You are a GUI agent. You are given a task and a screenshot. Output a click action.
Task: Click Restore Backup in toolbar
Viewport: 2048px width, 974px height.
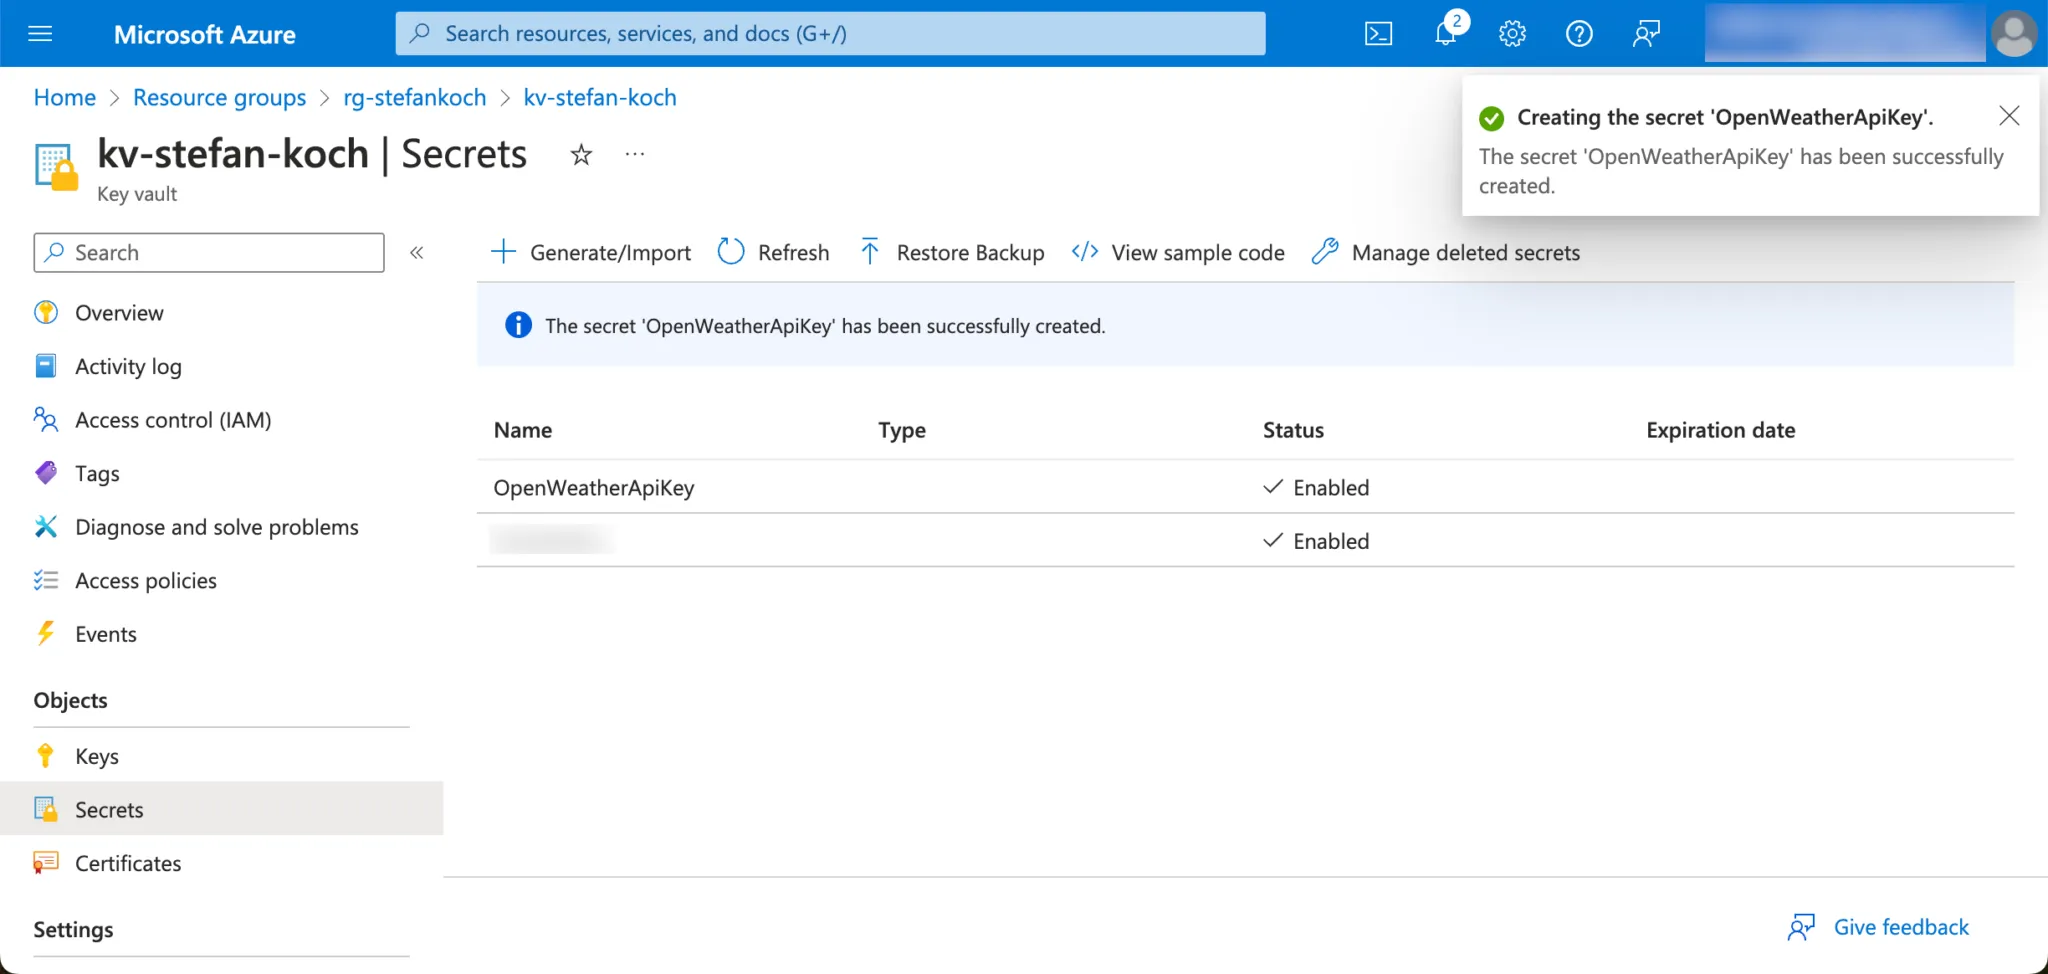point(952,253)
